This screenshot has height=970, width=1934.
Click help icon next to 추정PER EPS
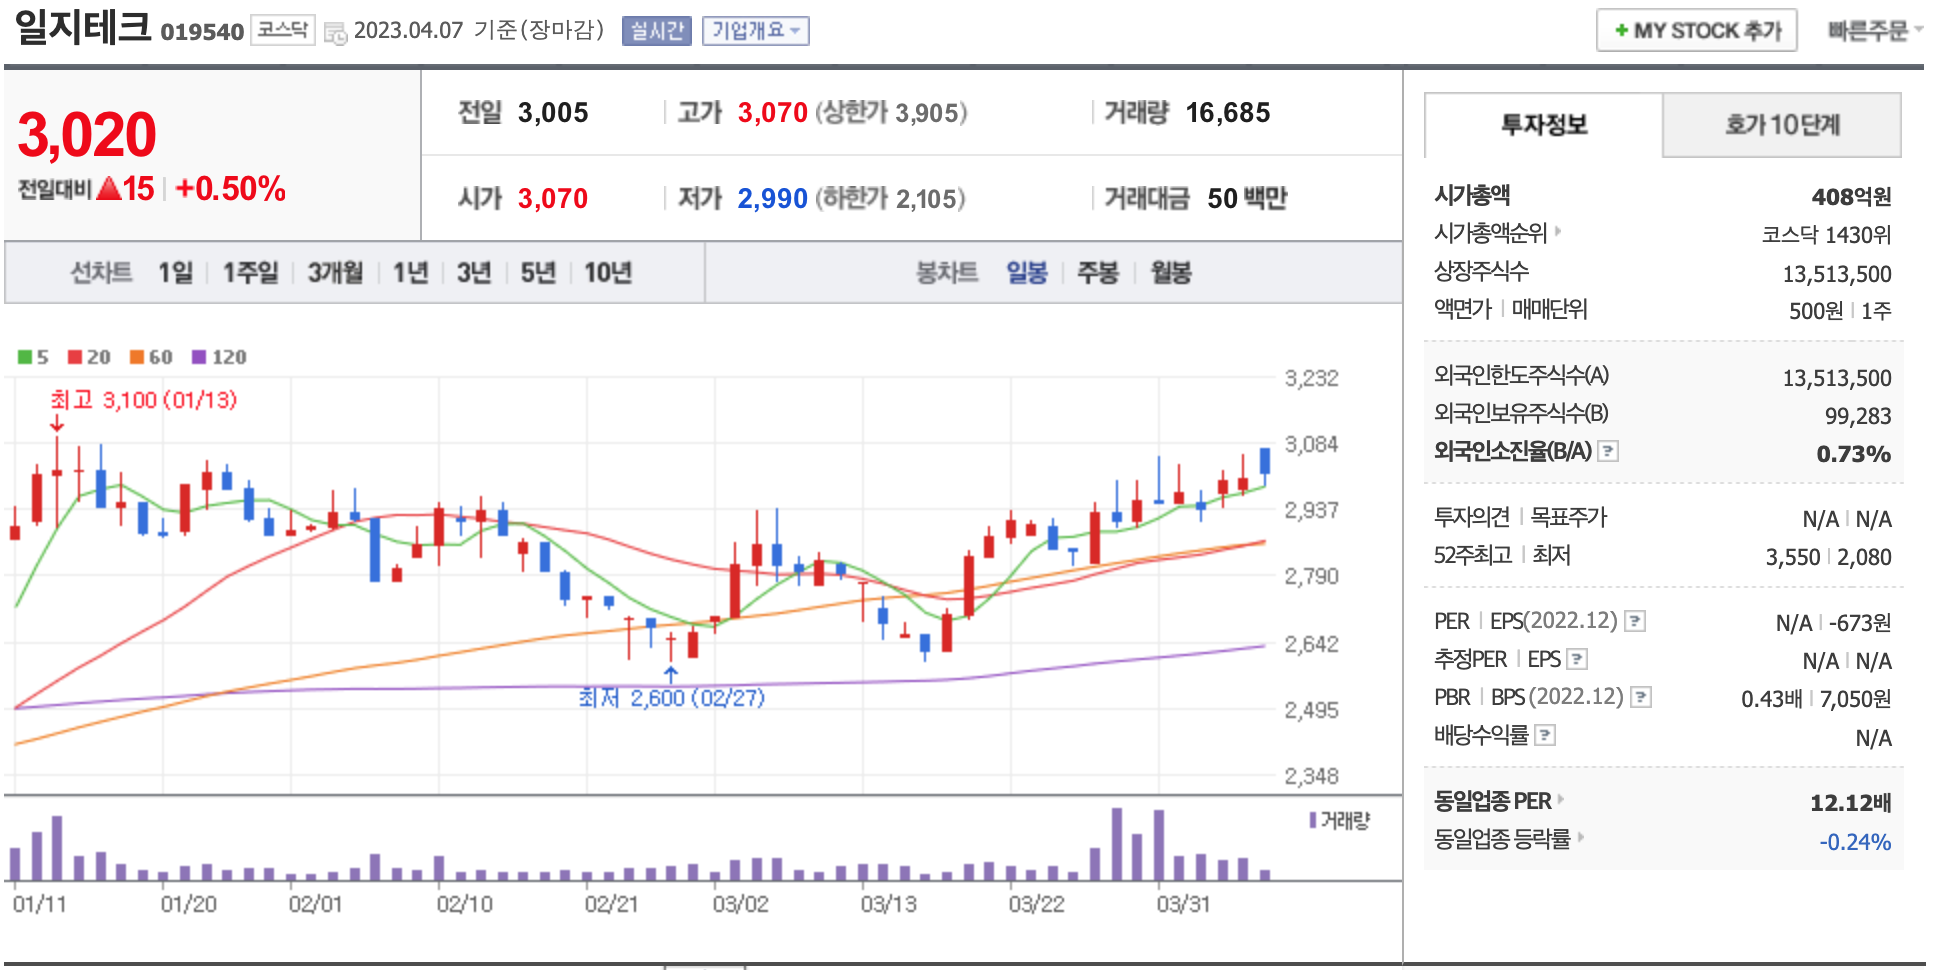(x=1577, y=660)
